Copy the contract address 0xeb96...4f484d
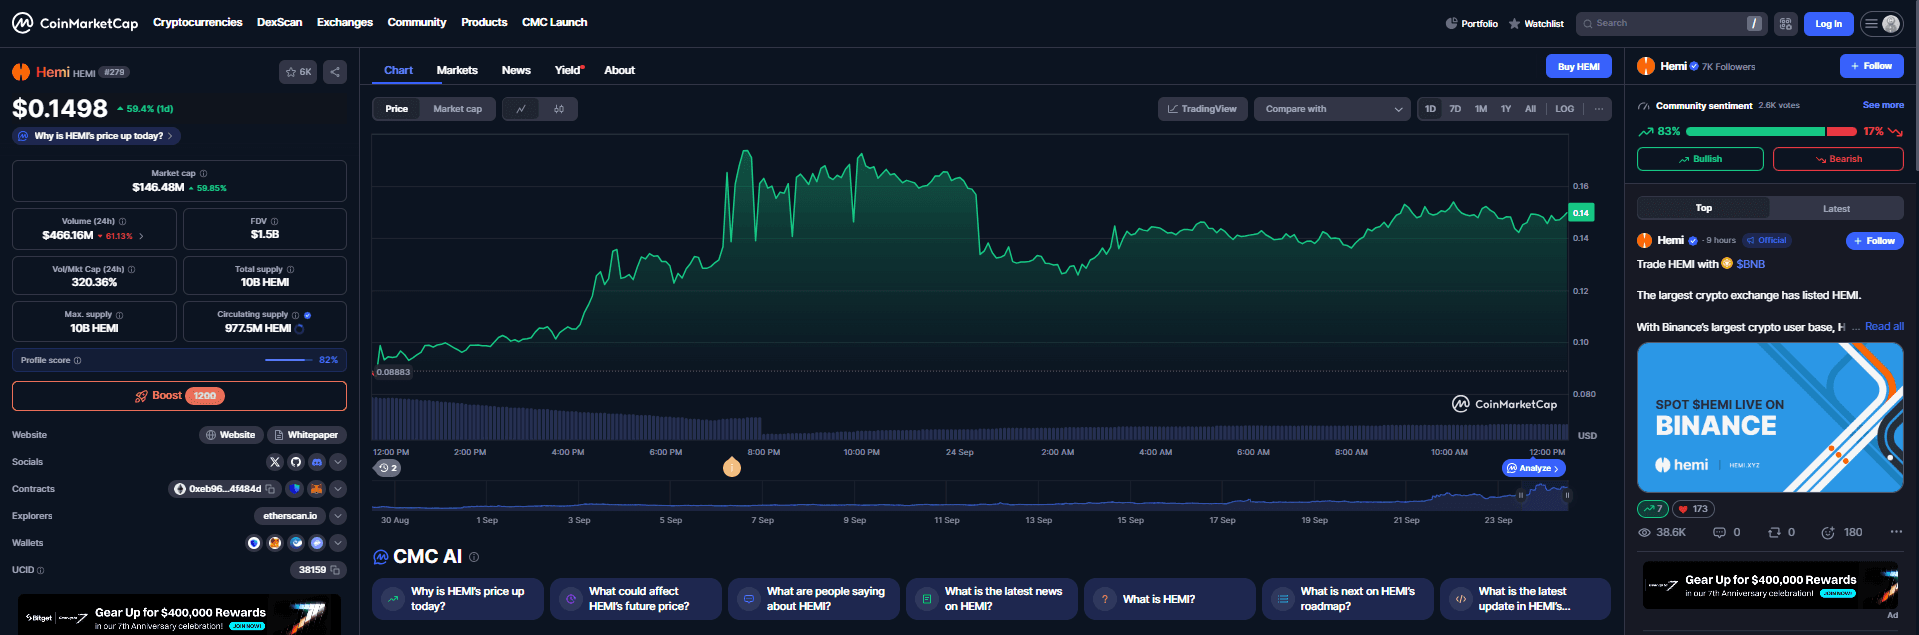This screenshot has height=635, width=1919. [270, 489]
